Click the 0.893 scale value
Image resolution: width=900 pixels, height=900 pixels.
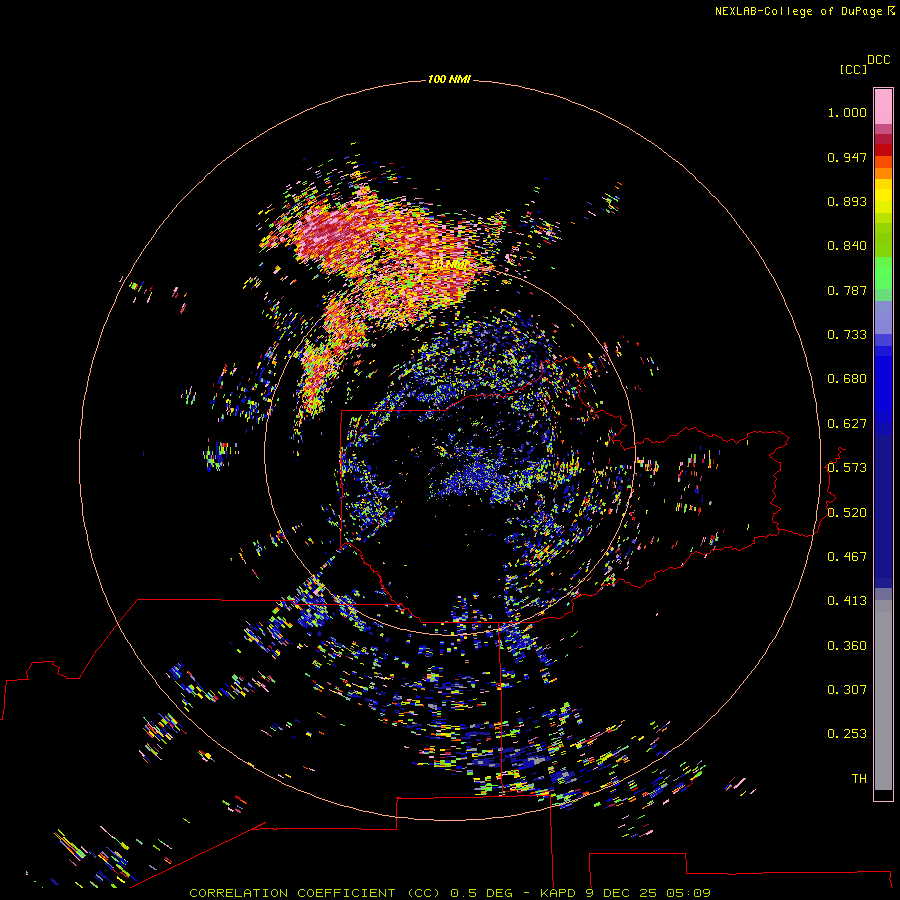847,201
